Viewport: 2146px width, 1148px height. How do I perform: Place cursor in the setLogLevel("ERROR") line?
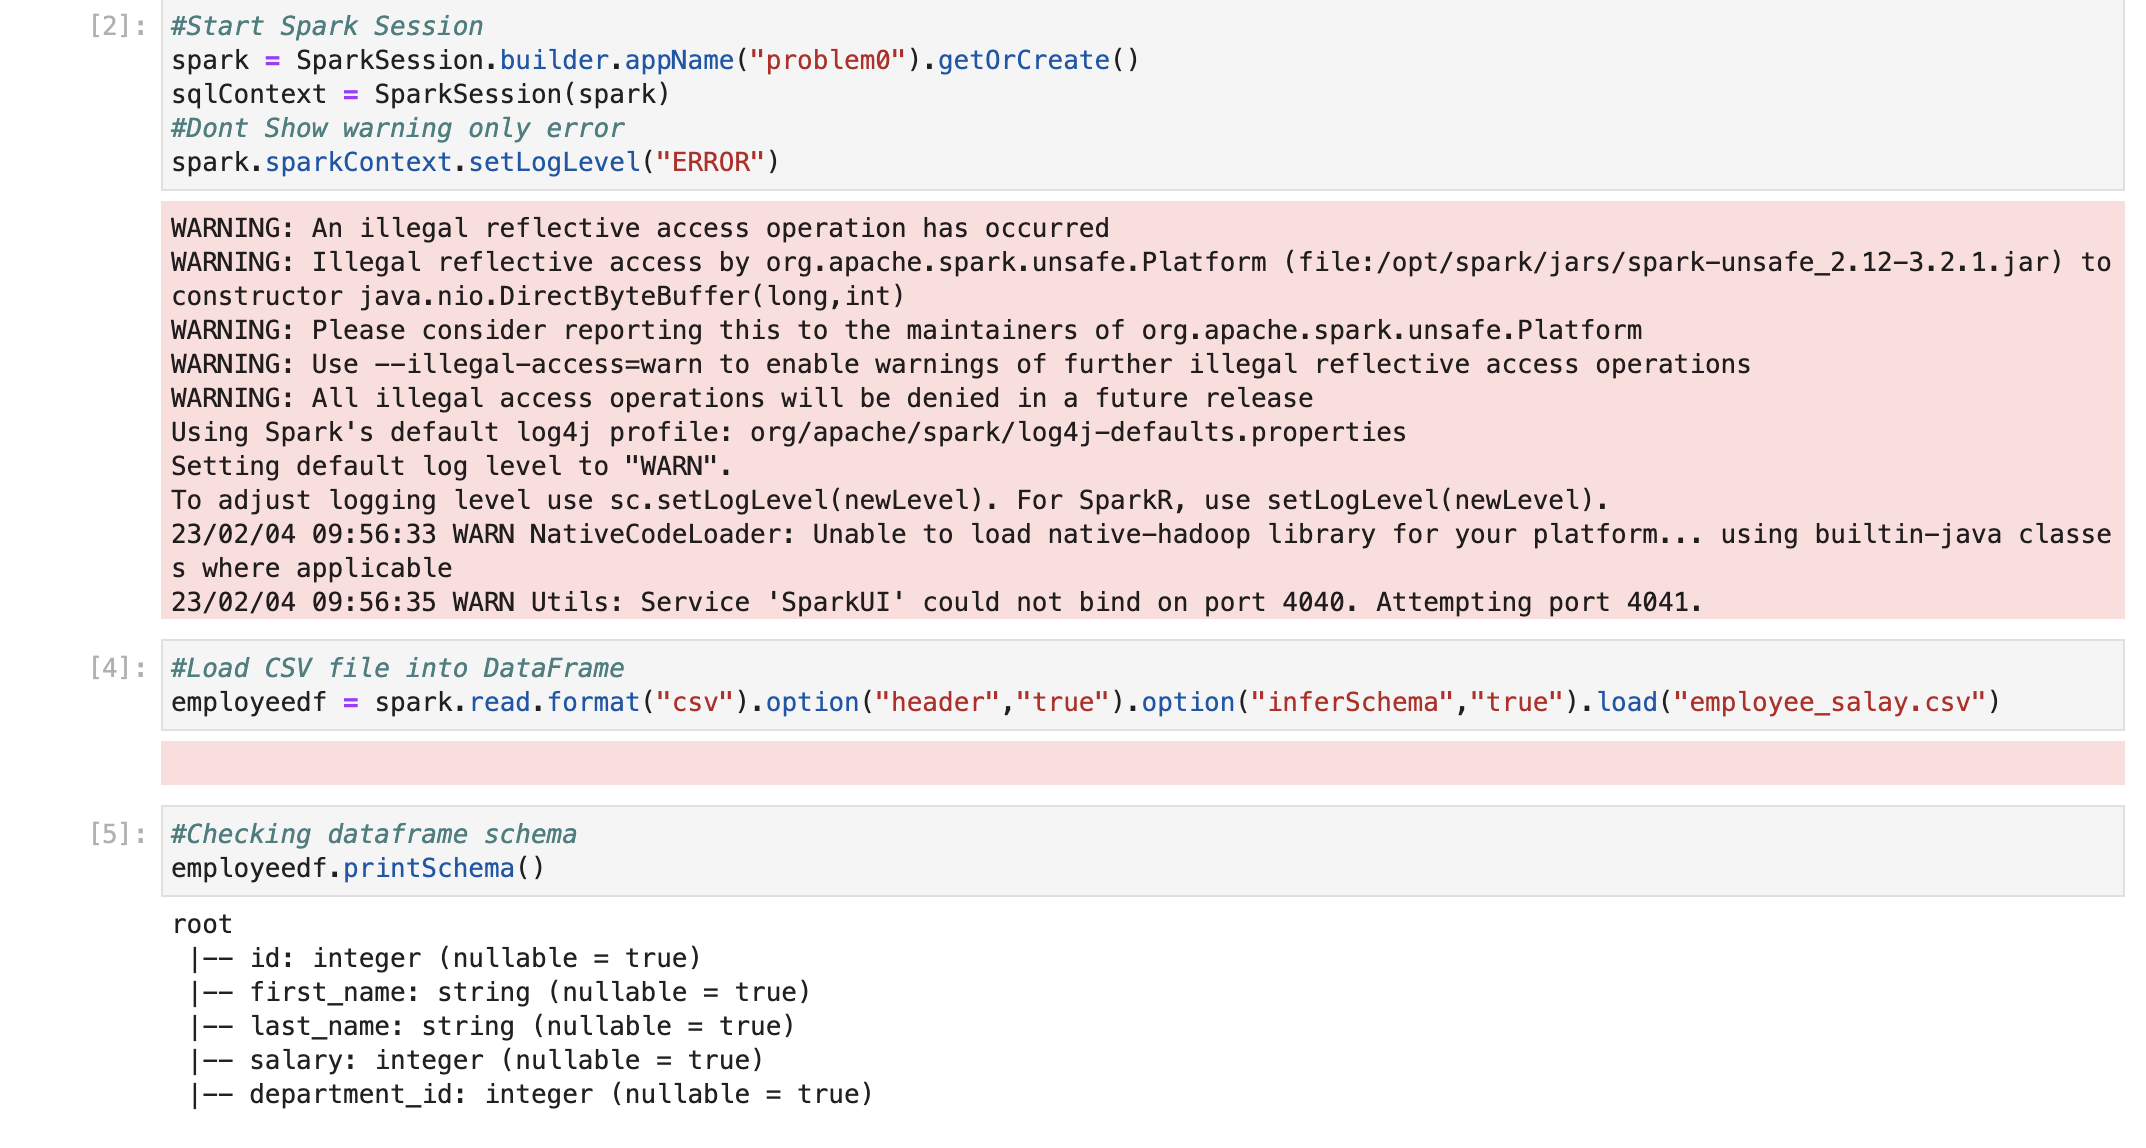(x=475, y=163)
